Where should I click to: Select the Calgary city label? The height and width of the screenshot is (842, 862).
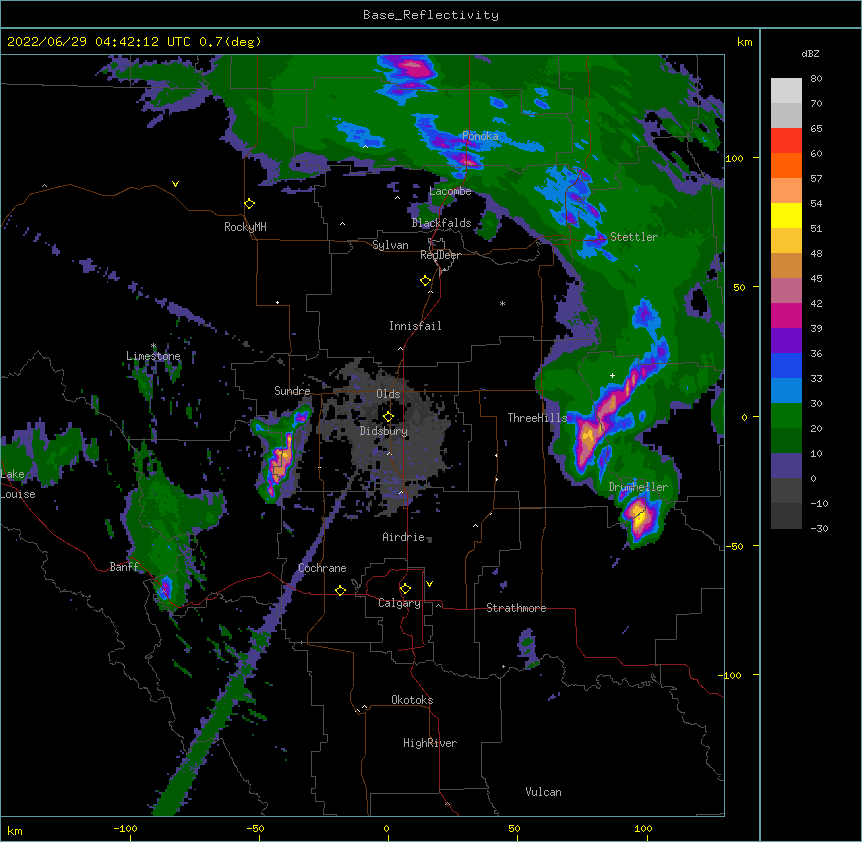click(x=399, y=603)
